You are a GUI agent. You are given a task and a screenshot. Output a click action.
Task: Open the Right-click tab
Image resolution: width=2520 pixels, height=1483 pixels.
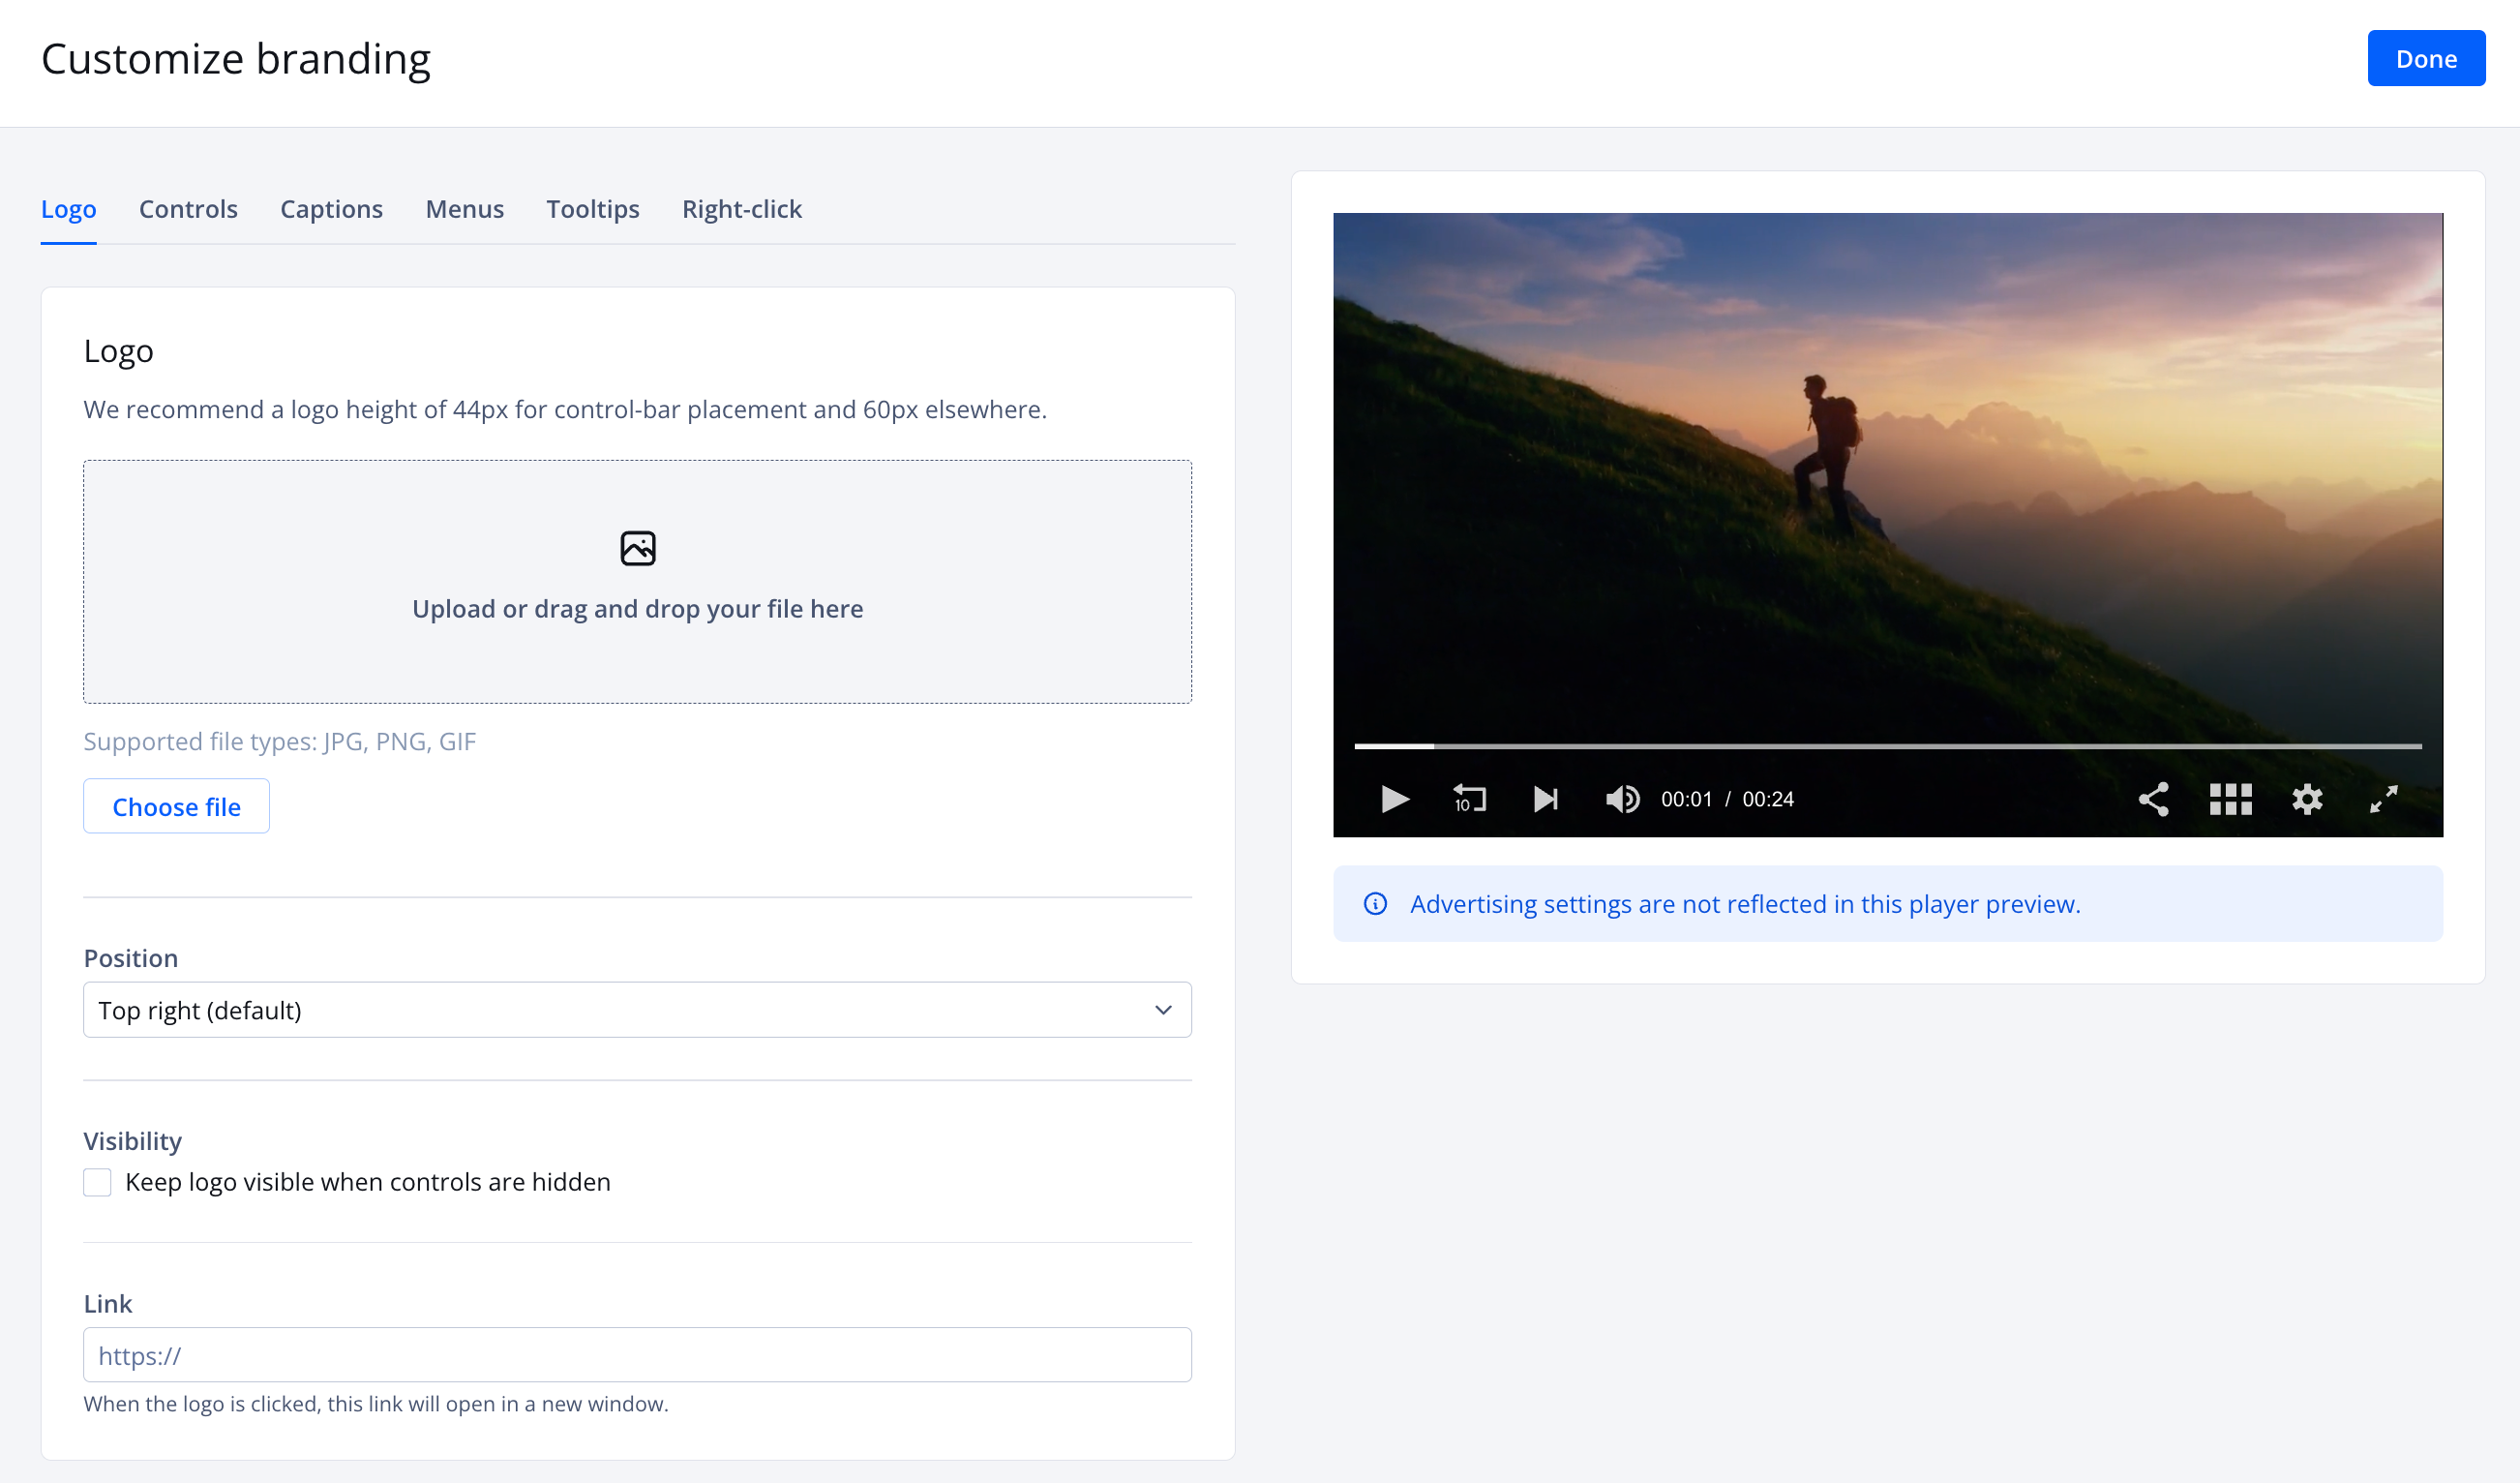point(741,209)
